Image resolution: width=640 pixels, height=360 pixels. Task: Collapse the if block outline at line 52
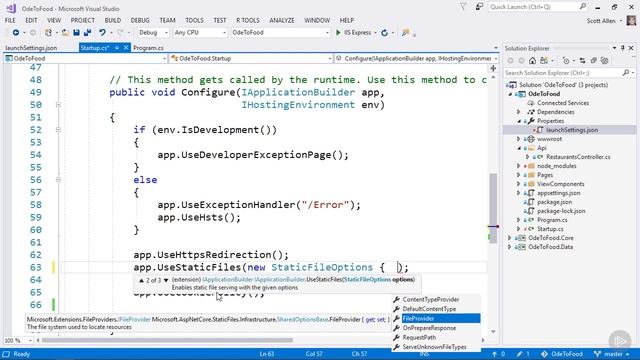coord(58,130)
